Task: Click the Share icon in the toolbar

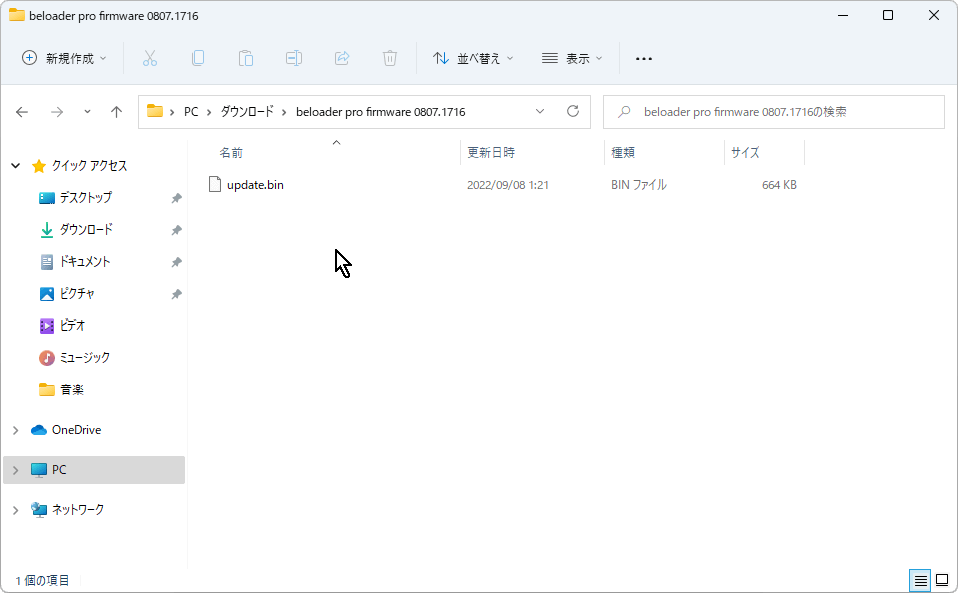Action: click(x=342, y=58)
